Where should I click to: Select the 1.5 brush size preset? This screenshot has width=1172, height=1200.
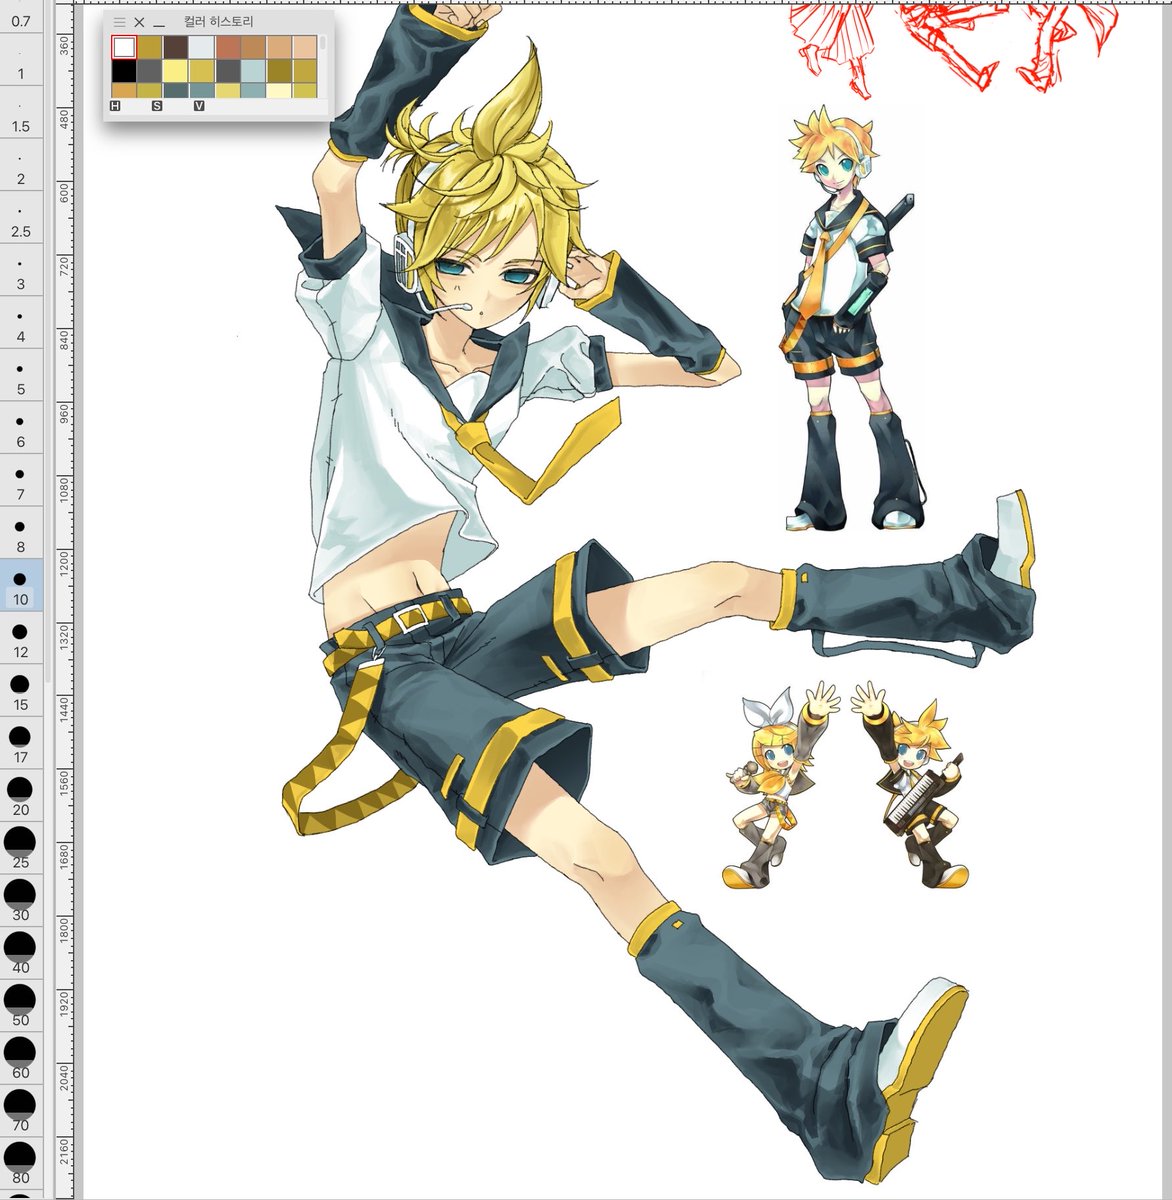pos(20,112)
